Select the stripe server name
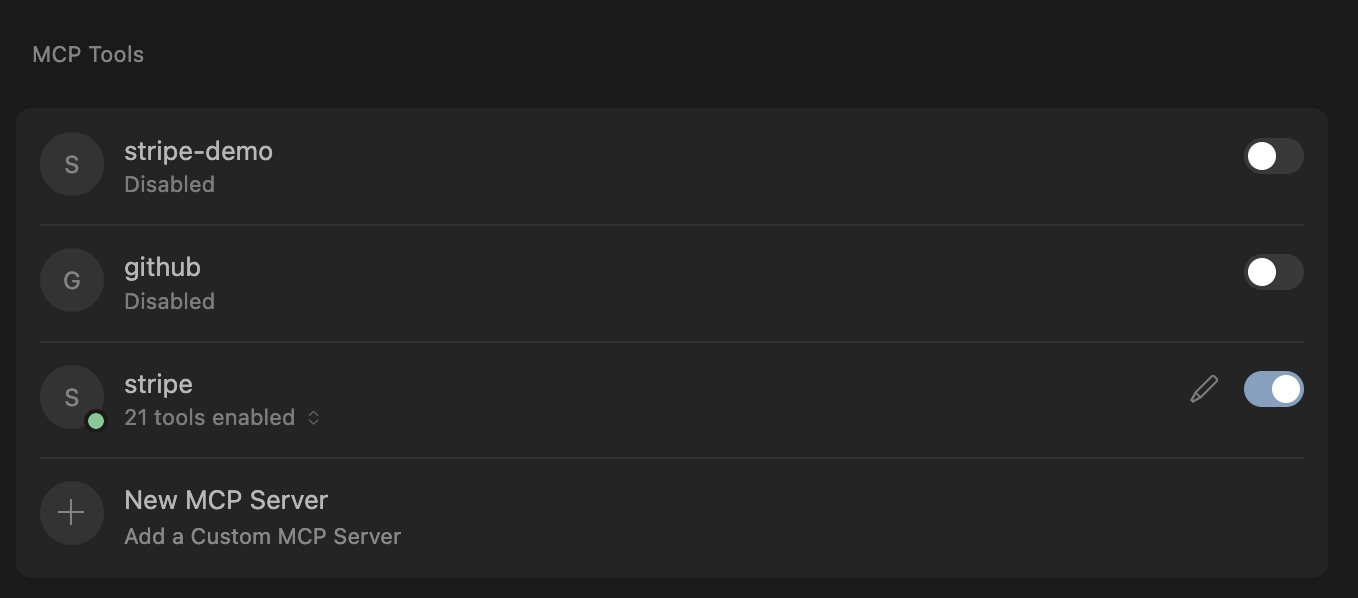 click(x=158, y=384)
